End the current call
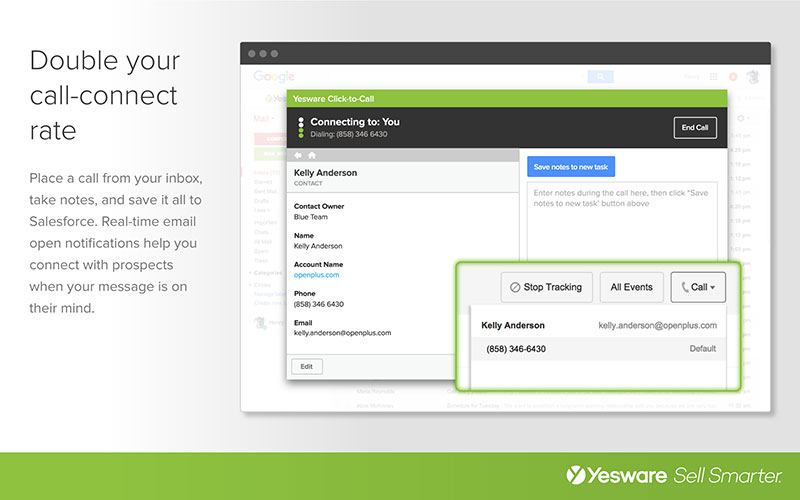 tap(695, 128)
